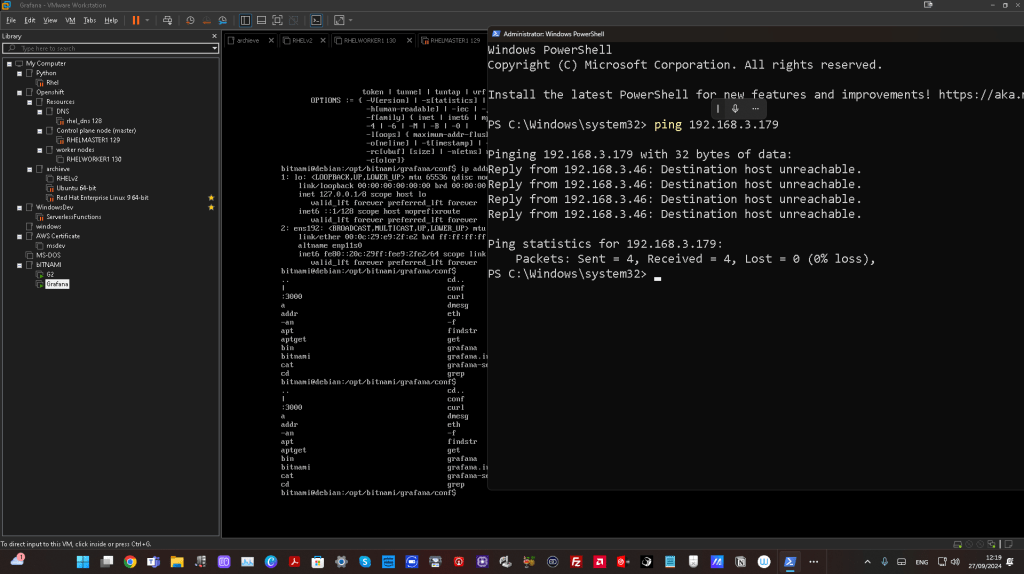Toggle the library sidebar view
The image size is (1024, 574).
(x=246, y=20)
